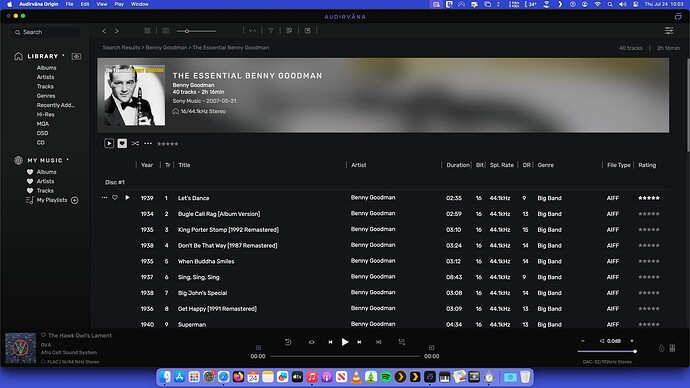The width and height of the screenshot is (690, 388).
Task: Switch to grid view icon
Action: [147, 30]
